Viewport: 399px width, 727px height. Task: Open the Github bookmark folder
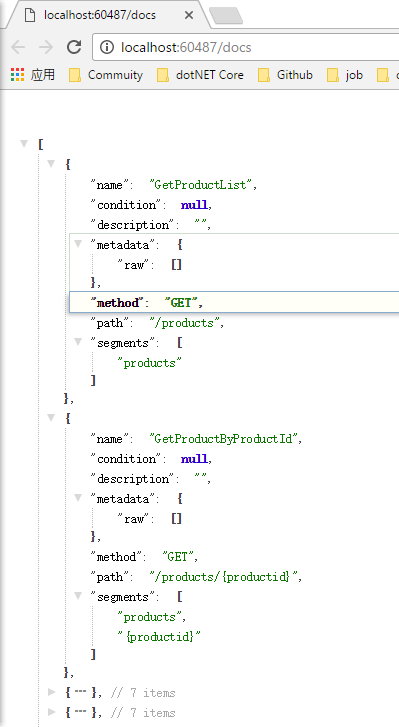click(x=285, y=75)
